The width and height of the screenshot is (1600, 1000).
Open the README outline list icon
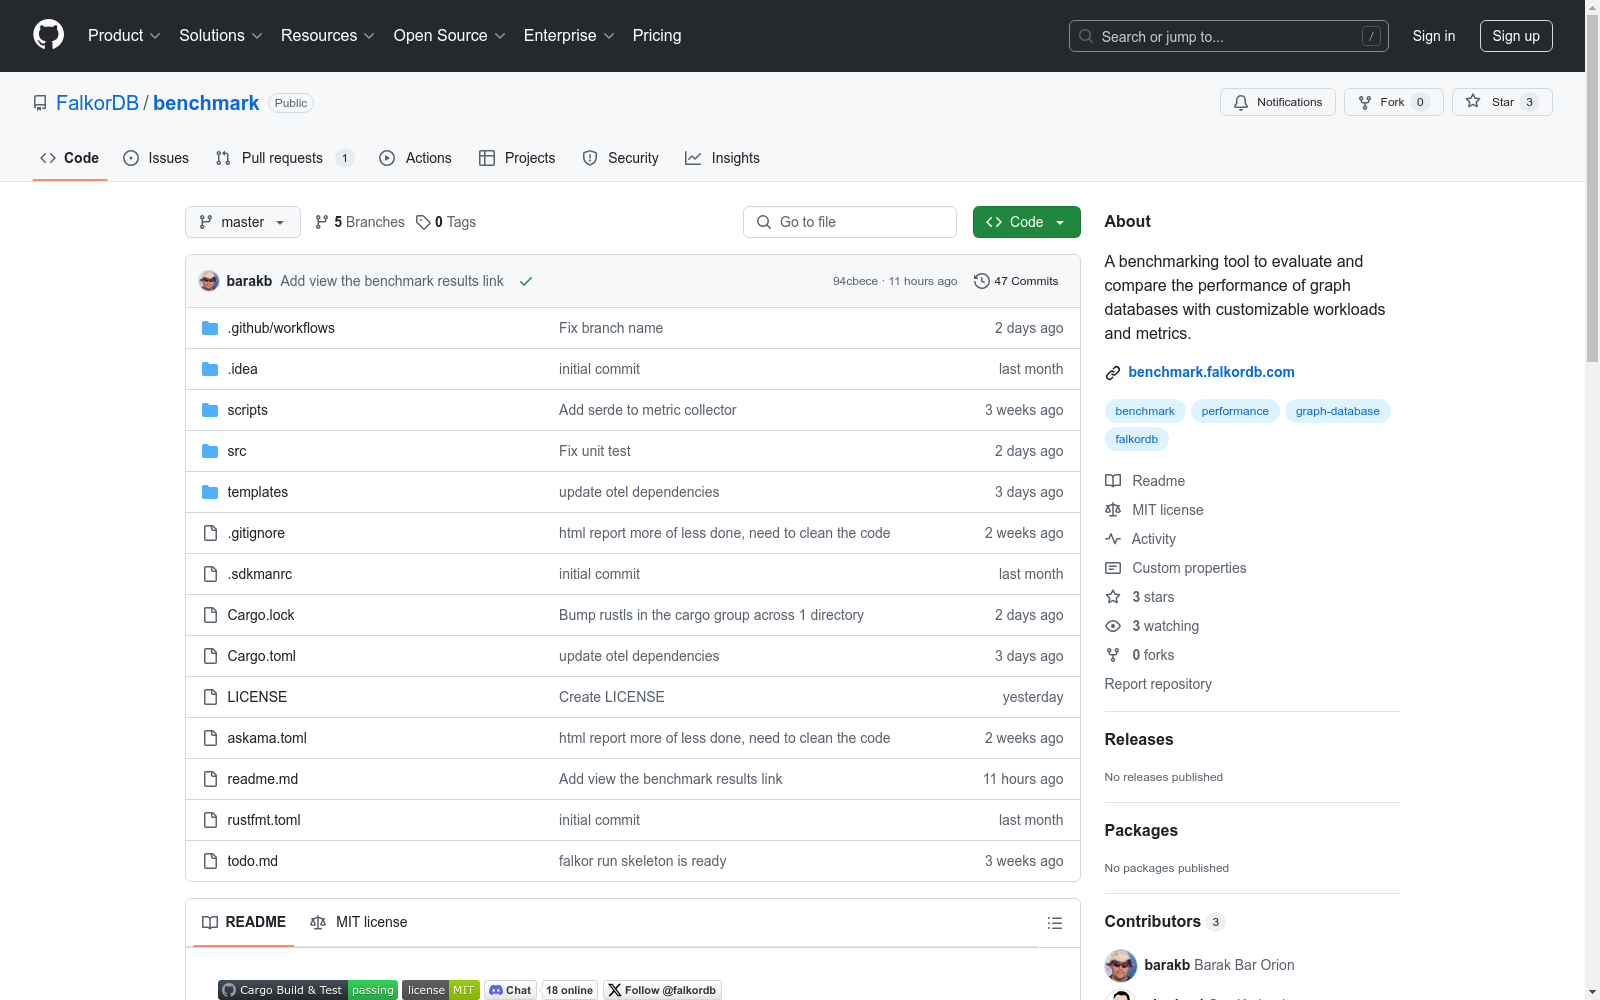pos(1054,923)
